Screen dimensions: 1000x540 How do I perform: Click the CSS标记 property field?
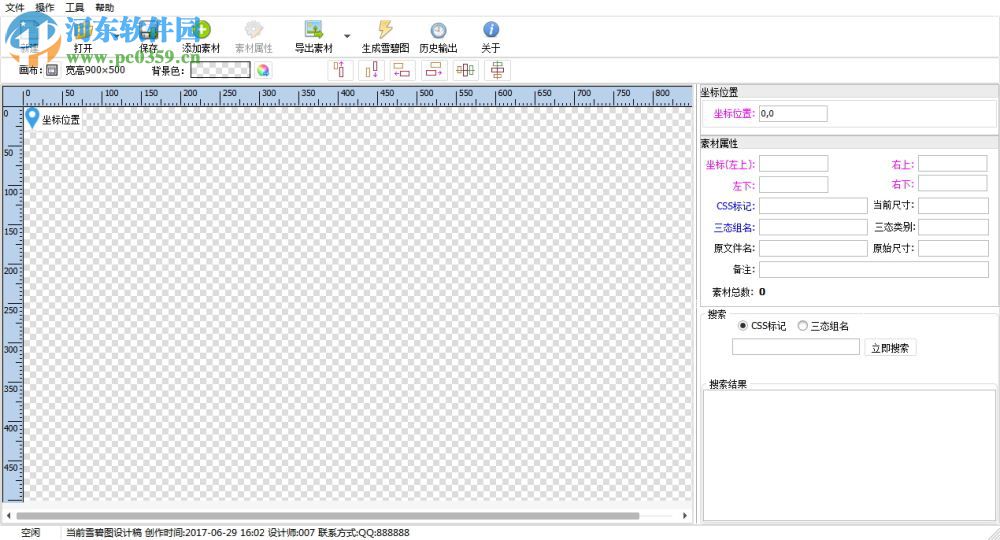pyautogui.click(x=813, y=205)
